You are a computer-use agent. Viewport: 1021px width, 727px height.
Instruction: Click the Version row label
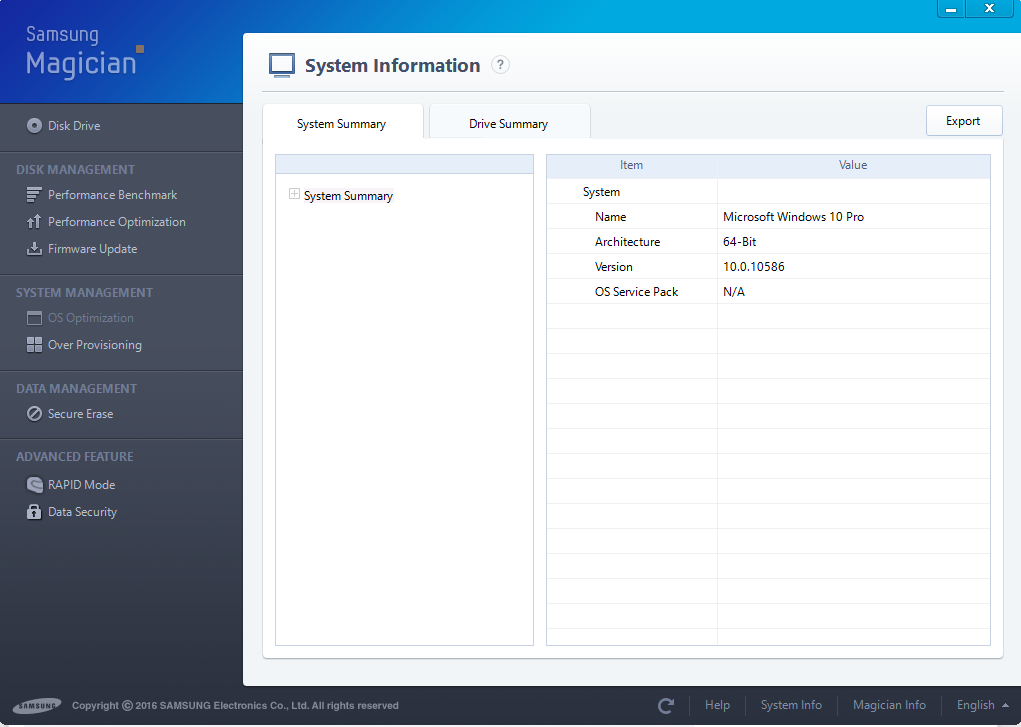[x=613, y=266]
